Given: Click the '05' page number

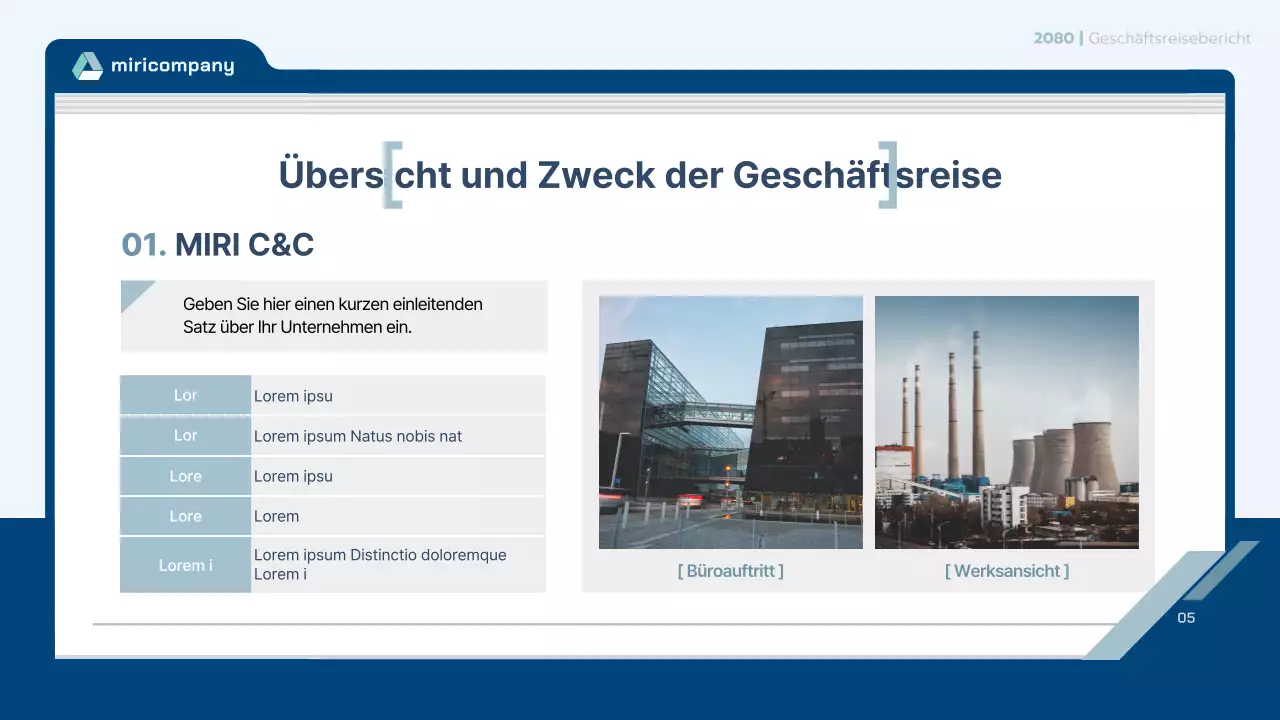Looking at the screenshot, I should point(1186,618).
